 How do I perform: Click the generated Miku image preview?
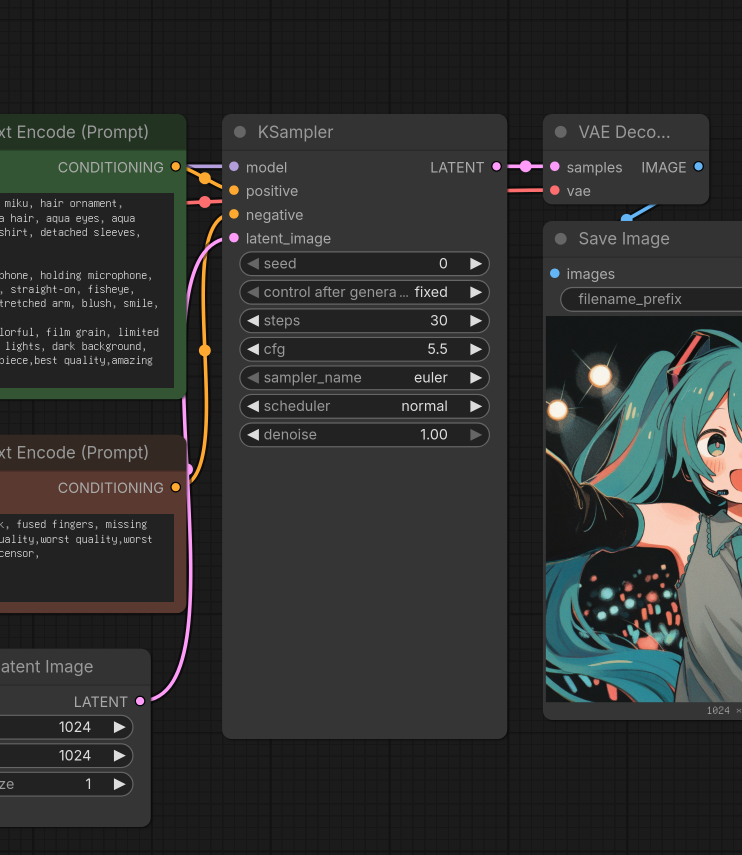[645, 510]
